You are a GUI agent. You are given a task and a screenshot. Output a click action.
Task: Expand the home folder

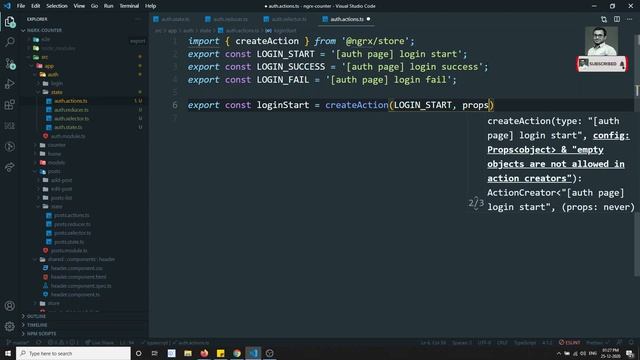(x=54, y=154)
